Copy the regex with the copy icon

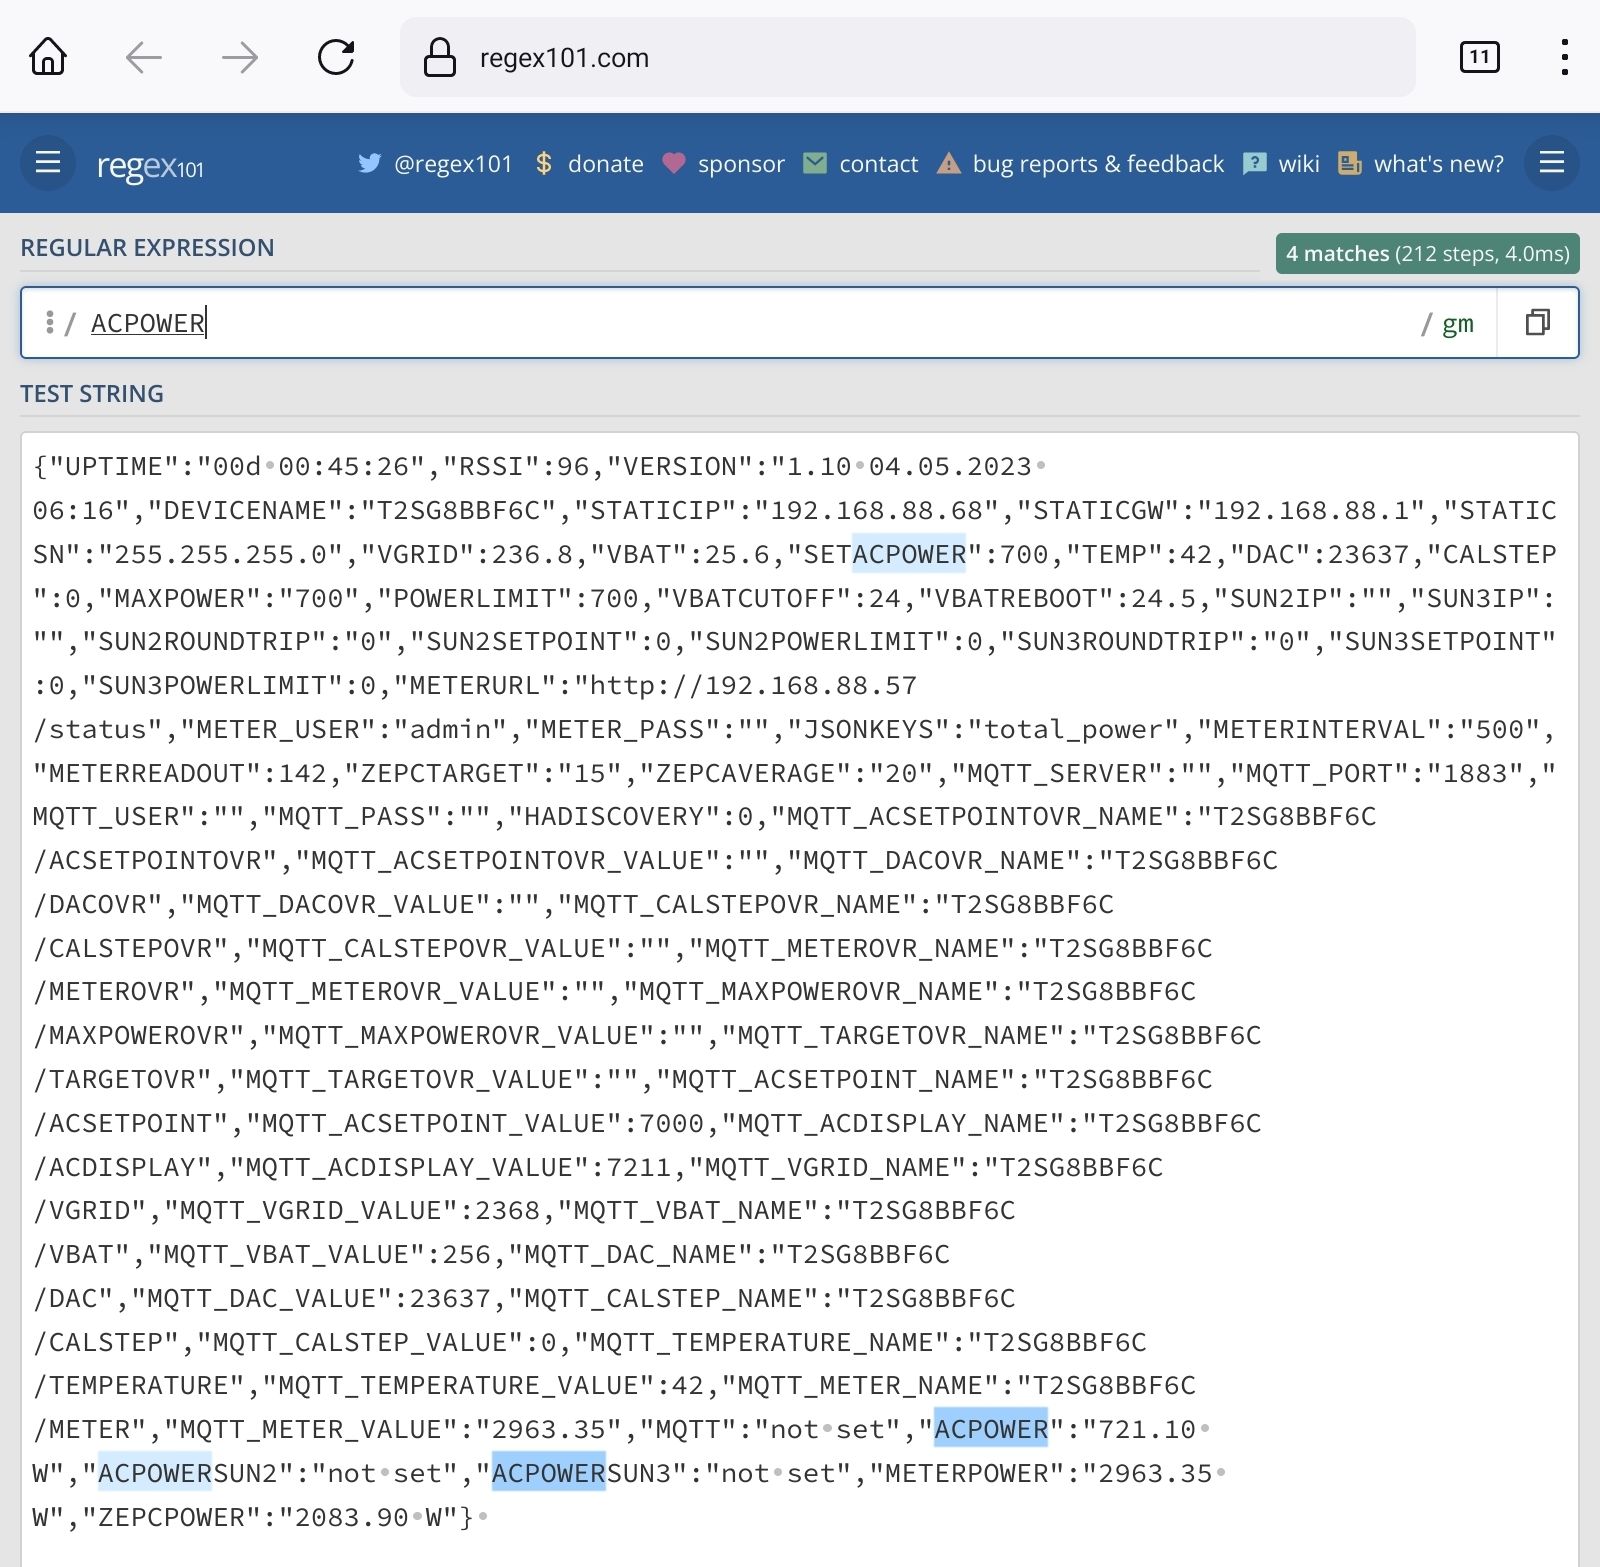1538,322
